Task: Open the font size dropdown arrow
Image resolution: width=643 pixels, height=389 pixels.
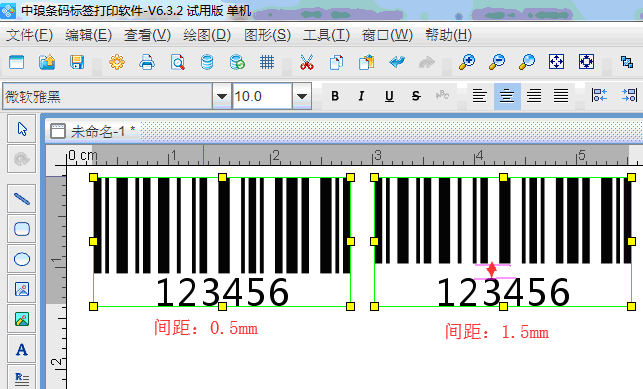Action: 302,96
